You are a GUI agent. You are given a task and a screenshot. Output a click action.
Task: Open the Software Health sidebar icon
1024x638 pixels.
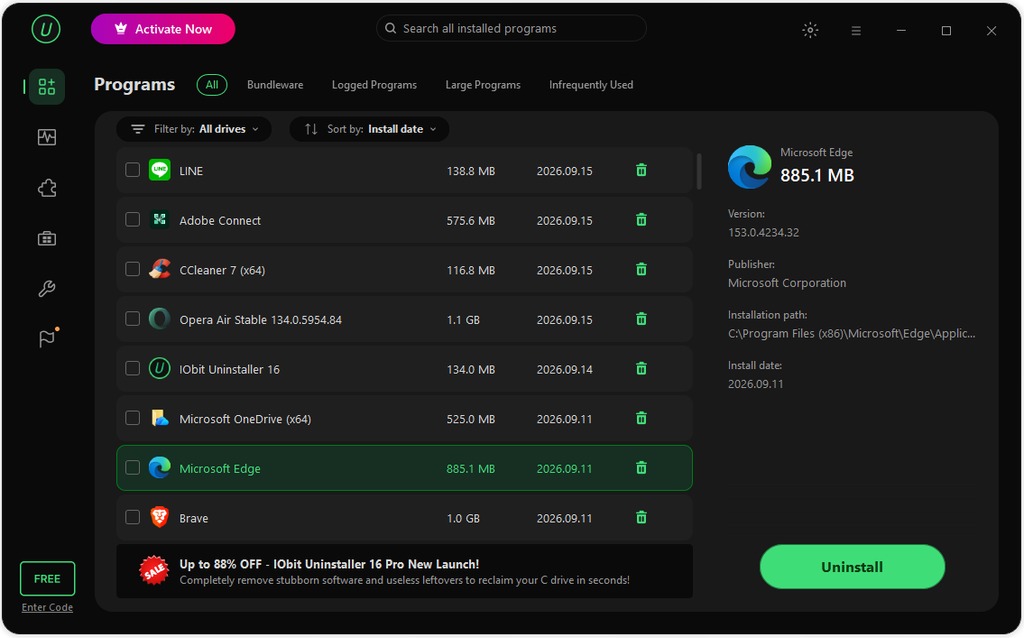pos(47,137)
